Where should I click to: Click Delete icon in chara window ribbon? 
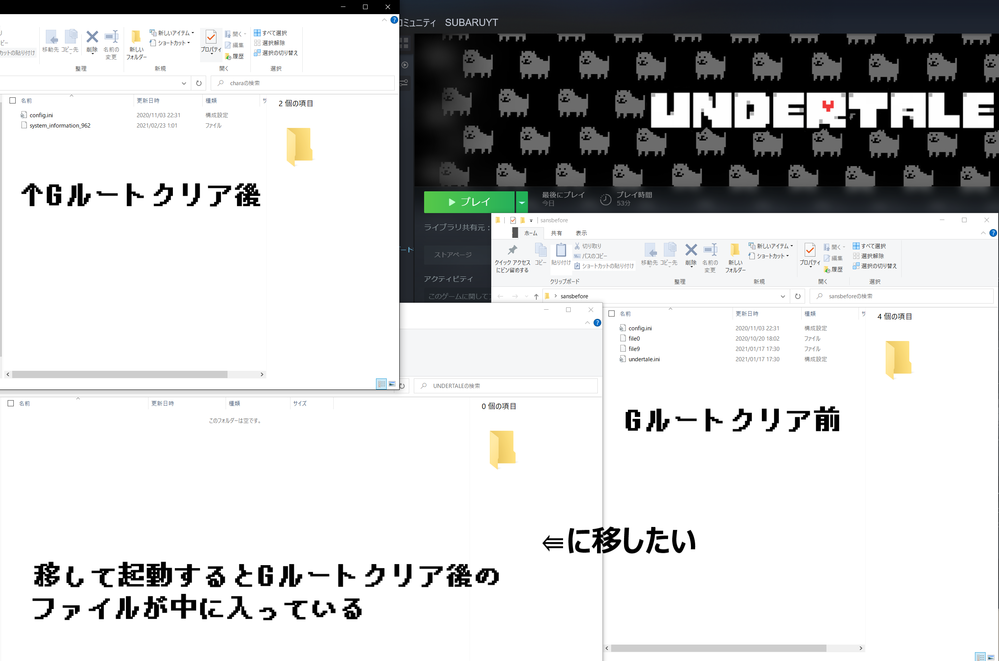(92, 41)
